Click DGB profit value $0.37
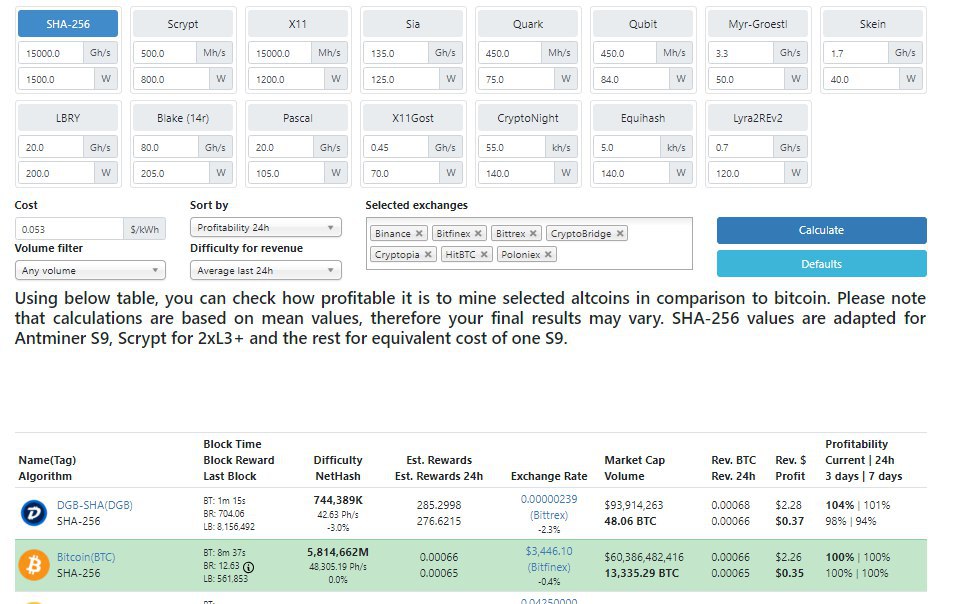 (789, 521)
